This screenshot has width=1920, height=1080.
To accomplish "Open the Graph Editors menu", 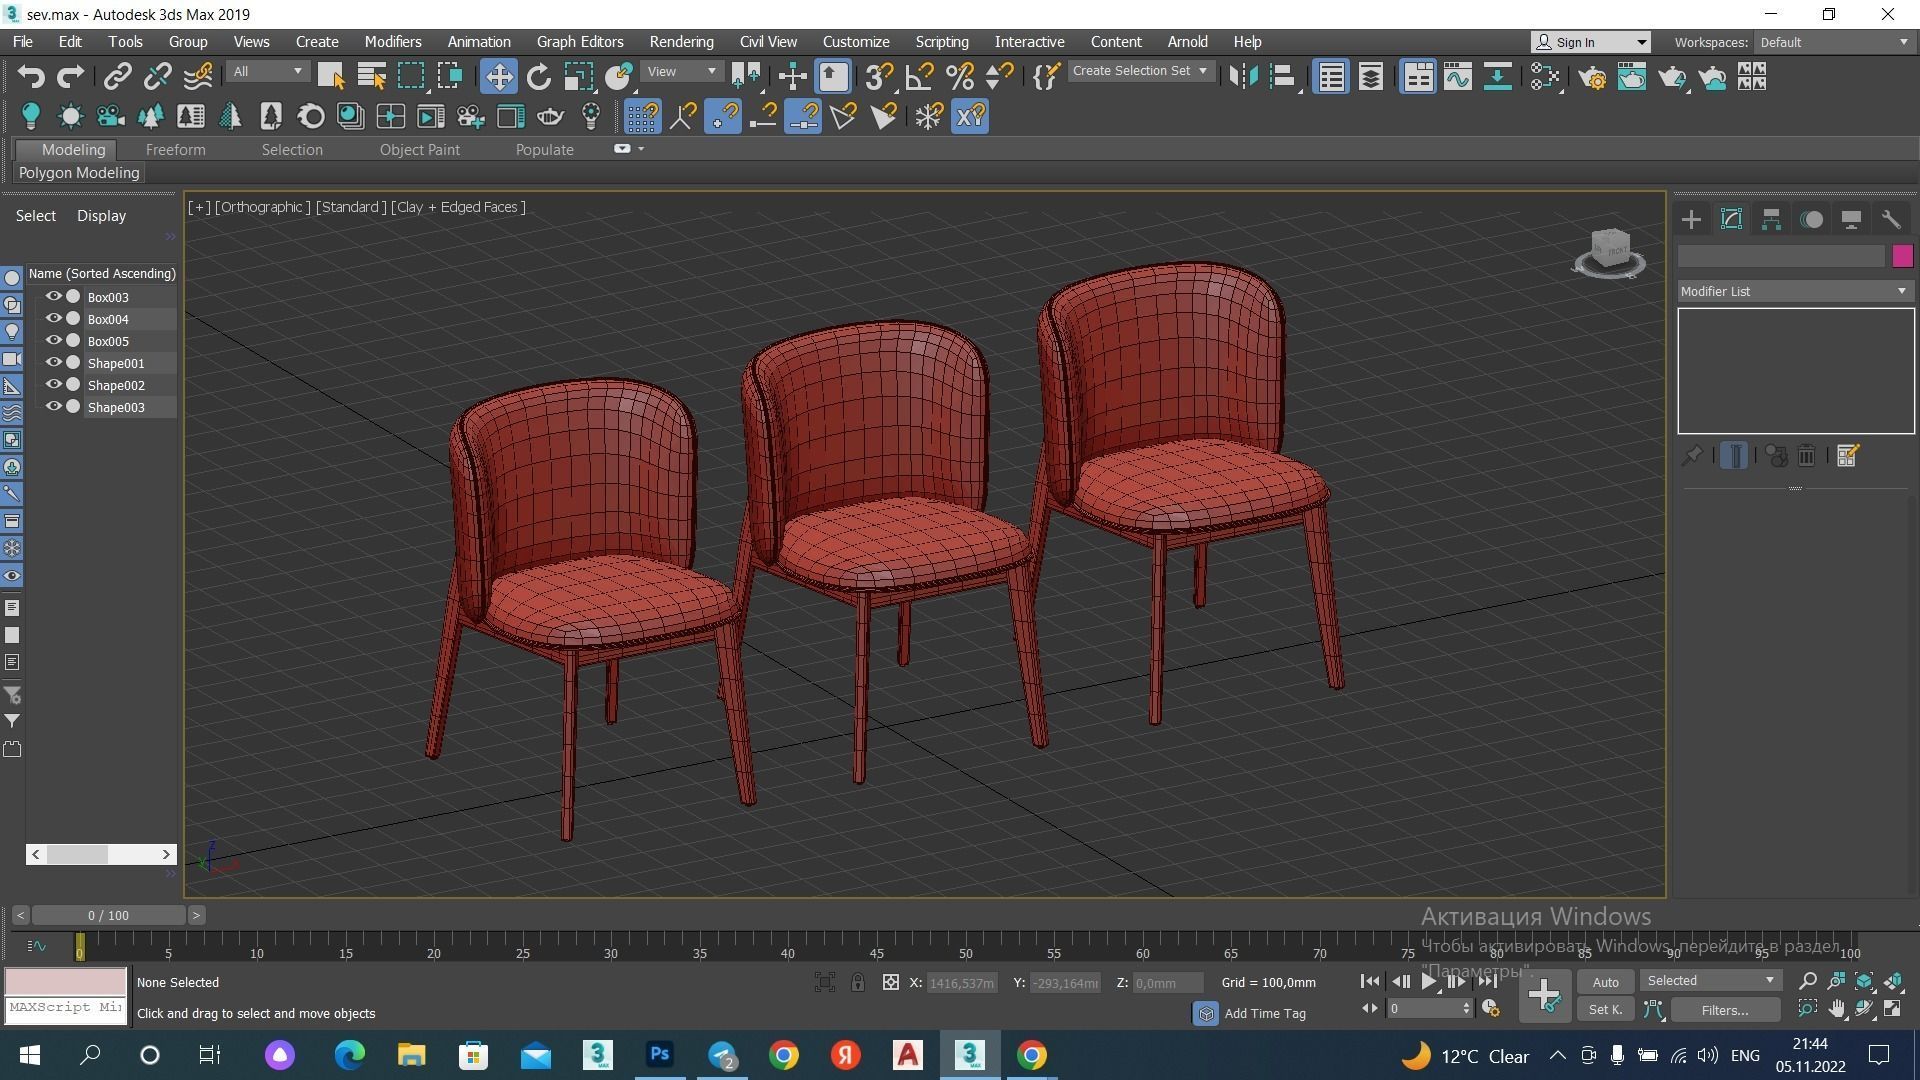I will 580,42.
